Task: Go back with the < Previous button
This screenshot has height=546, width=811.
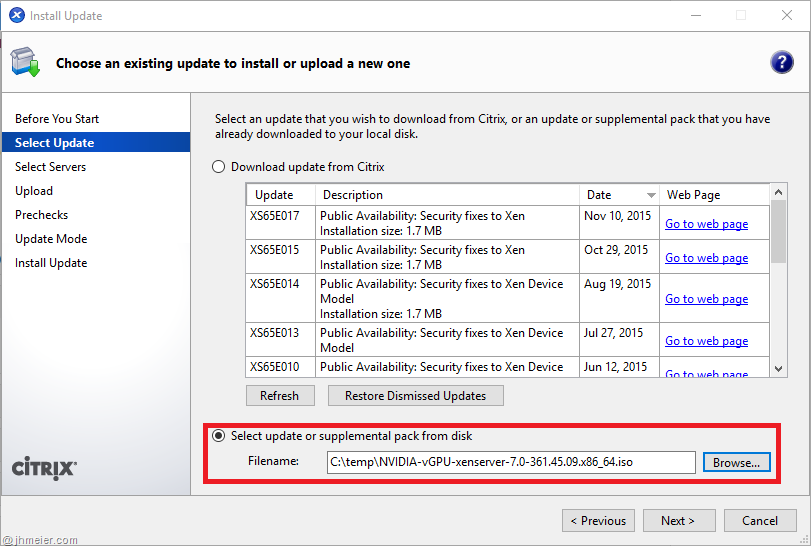Action: click(598, 520)
